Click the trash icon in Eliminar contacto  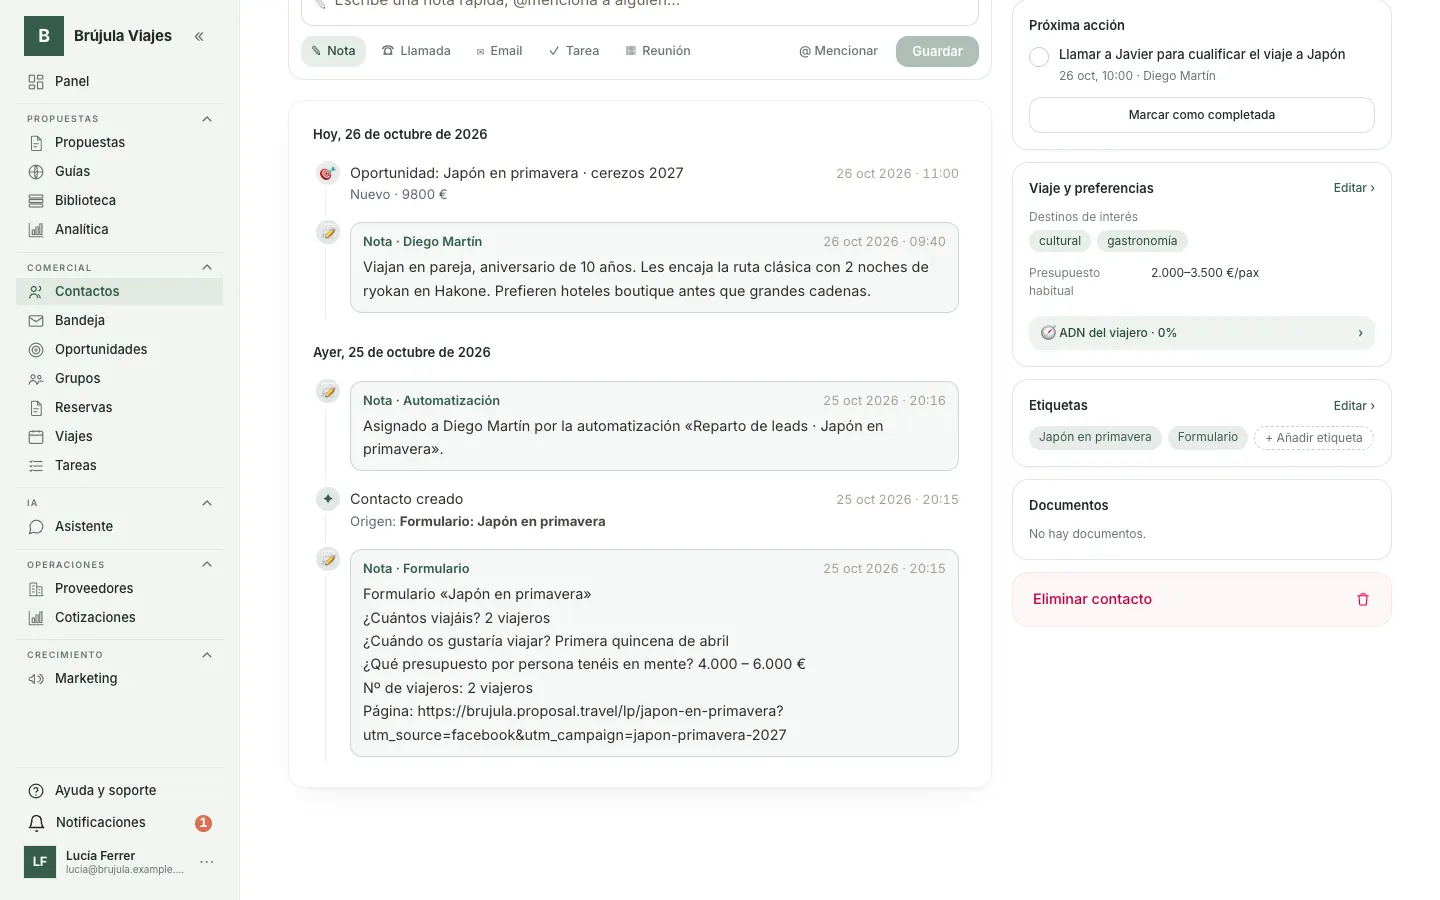tap(1362, 600)
